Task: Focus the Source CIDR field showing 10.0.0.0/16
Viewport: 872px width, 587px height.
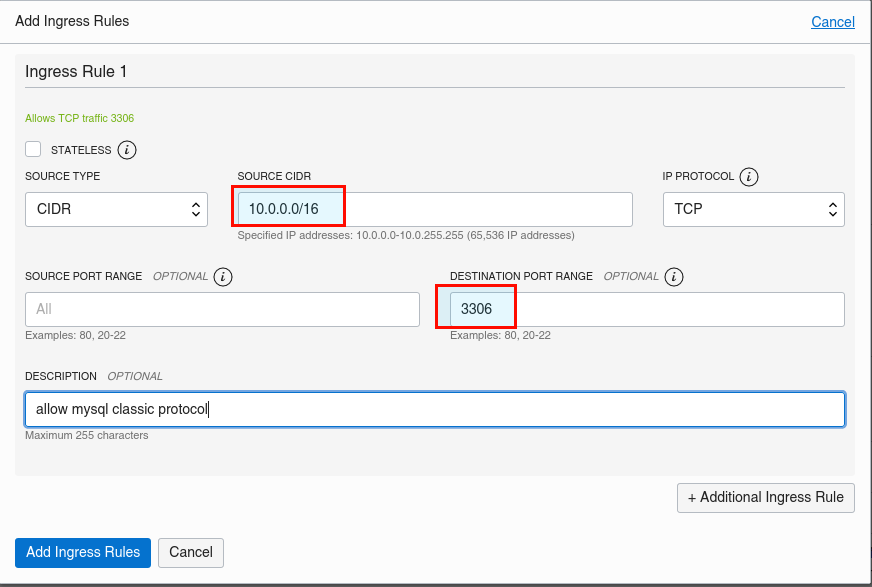Action: coord(435,210)
